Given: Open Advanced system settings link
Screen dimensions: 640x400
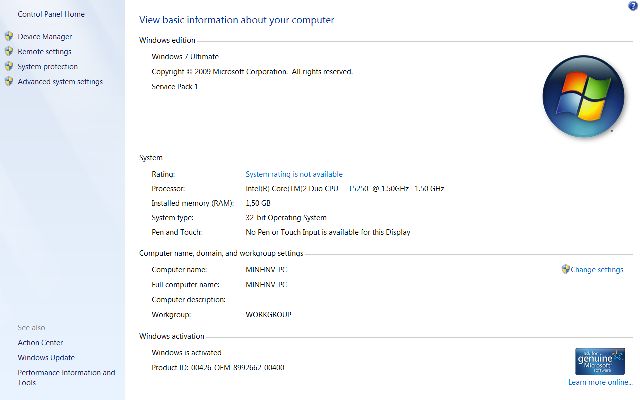Looking at the screenshot, I should [x=60, y=82].
